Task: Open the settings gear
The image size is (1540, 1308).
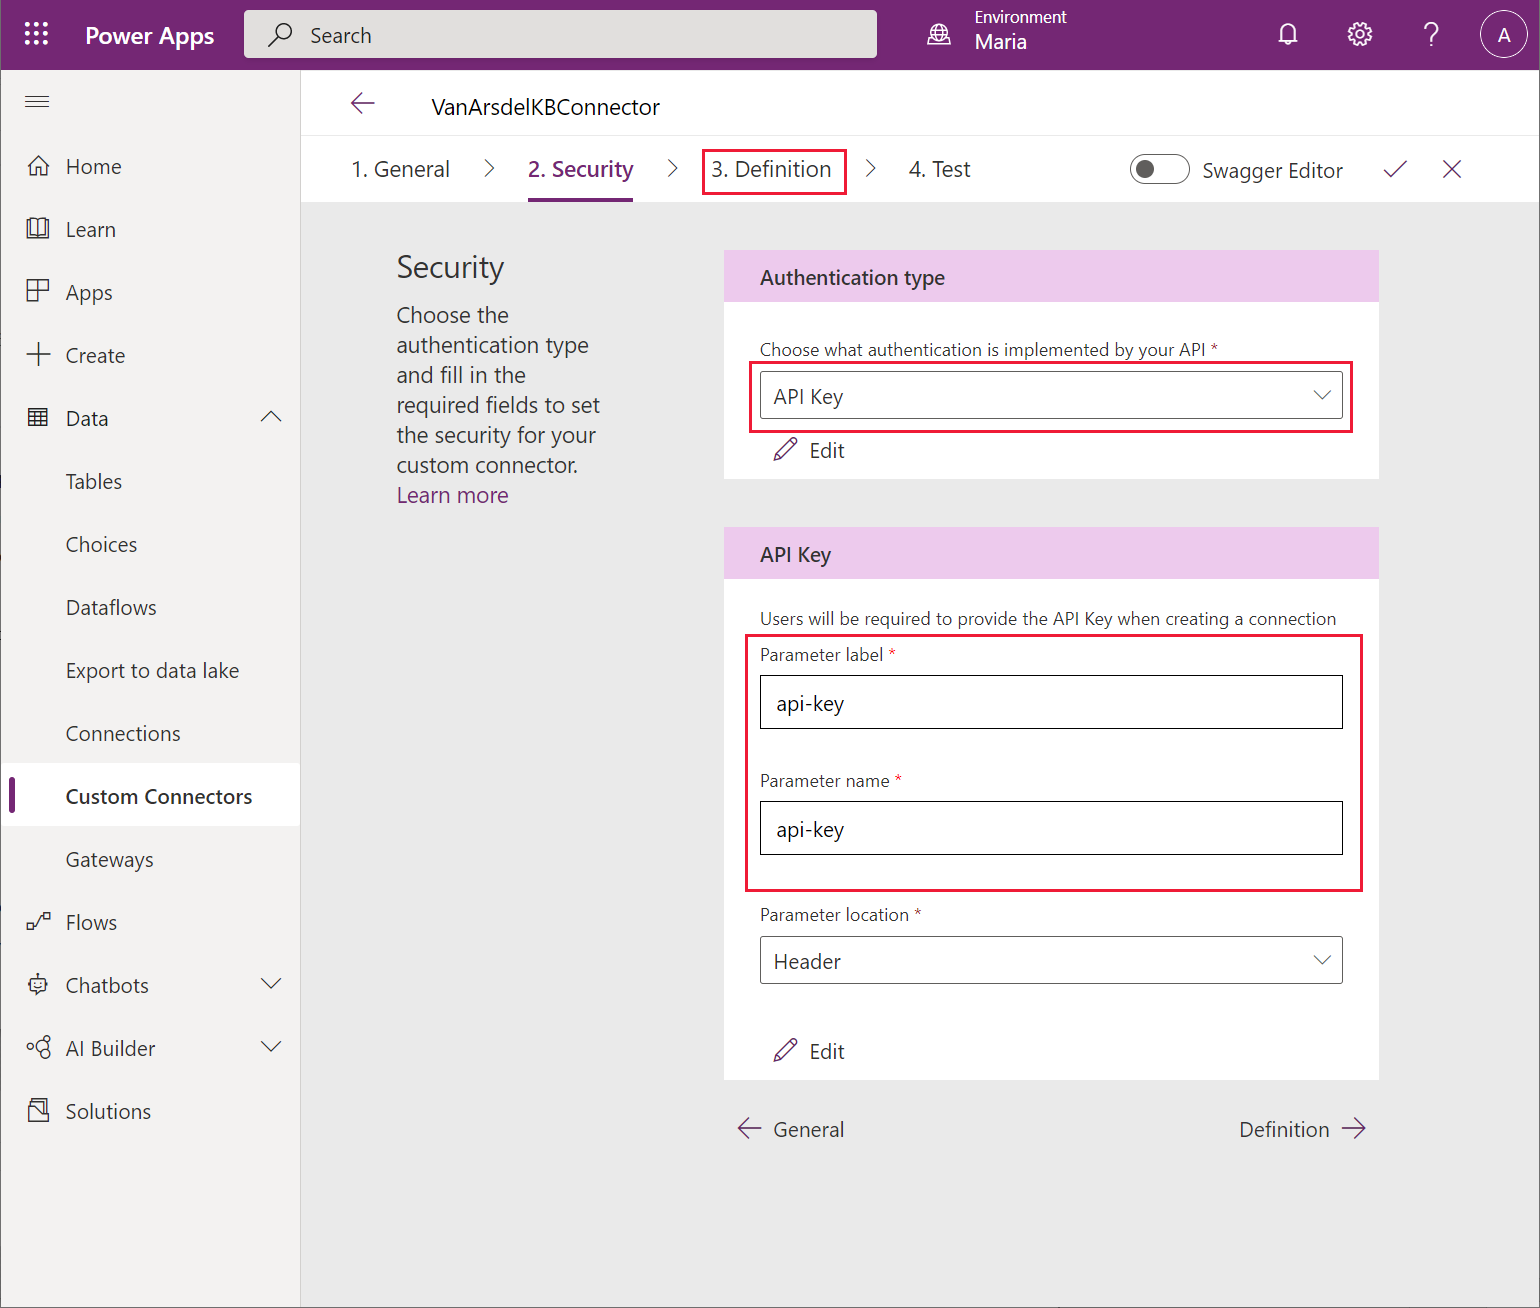Action: [x=1360, y=35]
